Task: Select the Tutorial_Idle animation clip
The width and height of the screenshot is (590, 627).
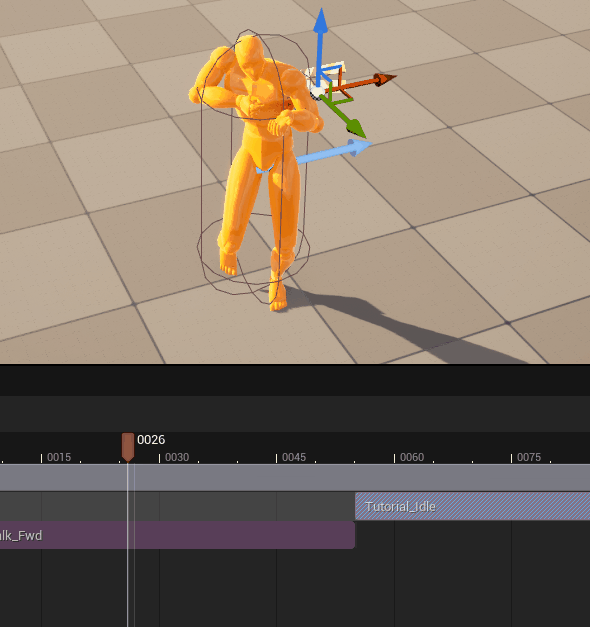Action: pyautogui.click(x=472, y=506)
